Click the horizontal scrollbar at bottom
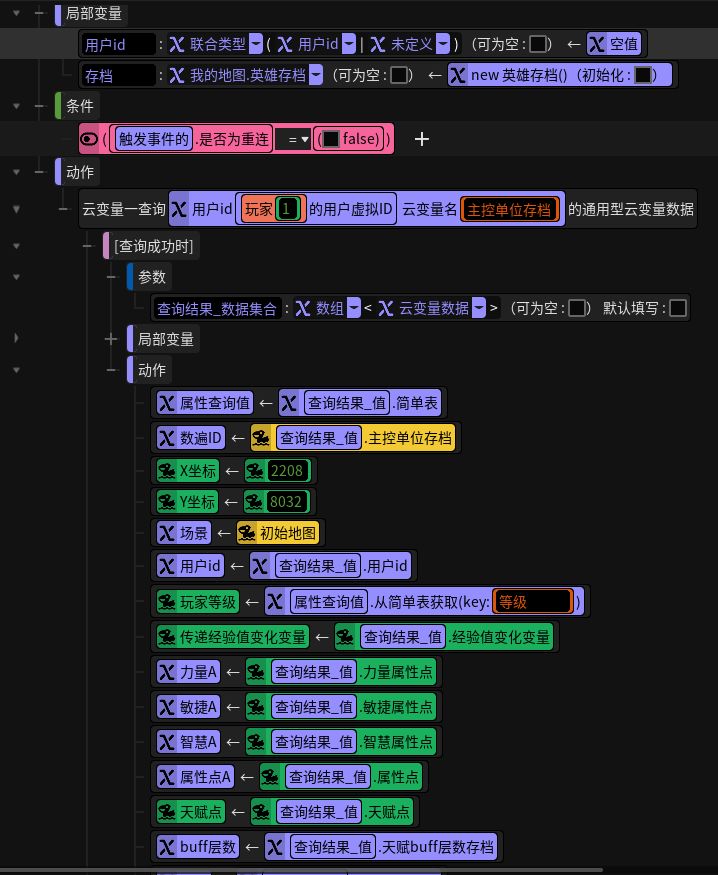 point(301,870)
